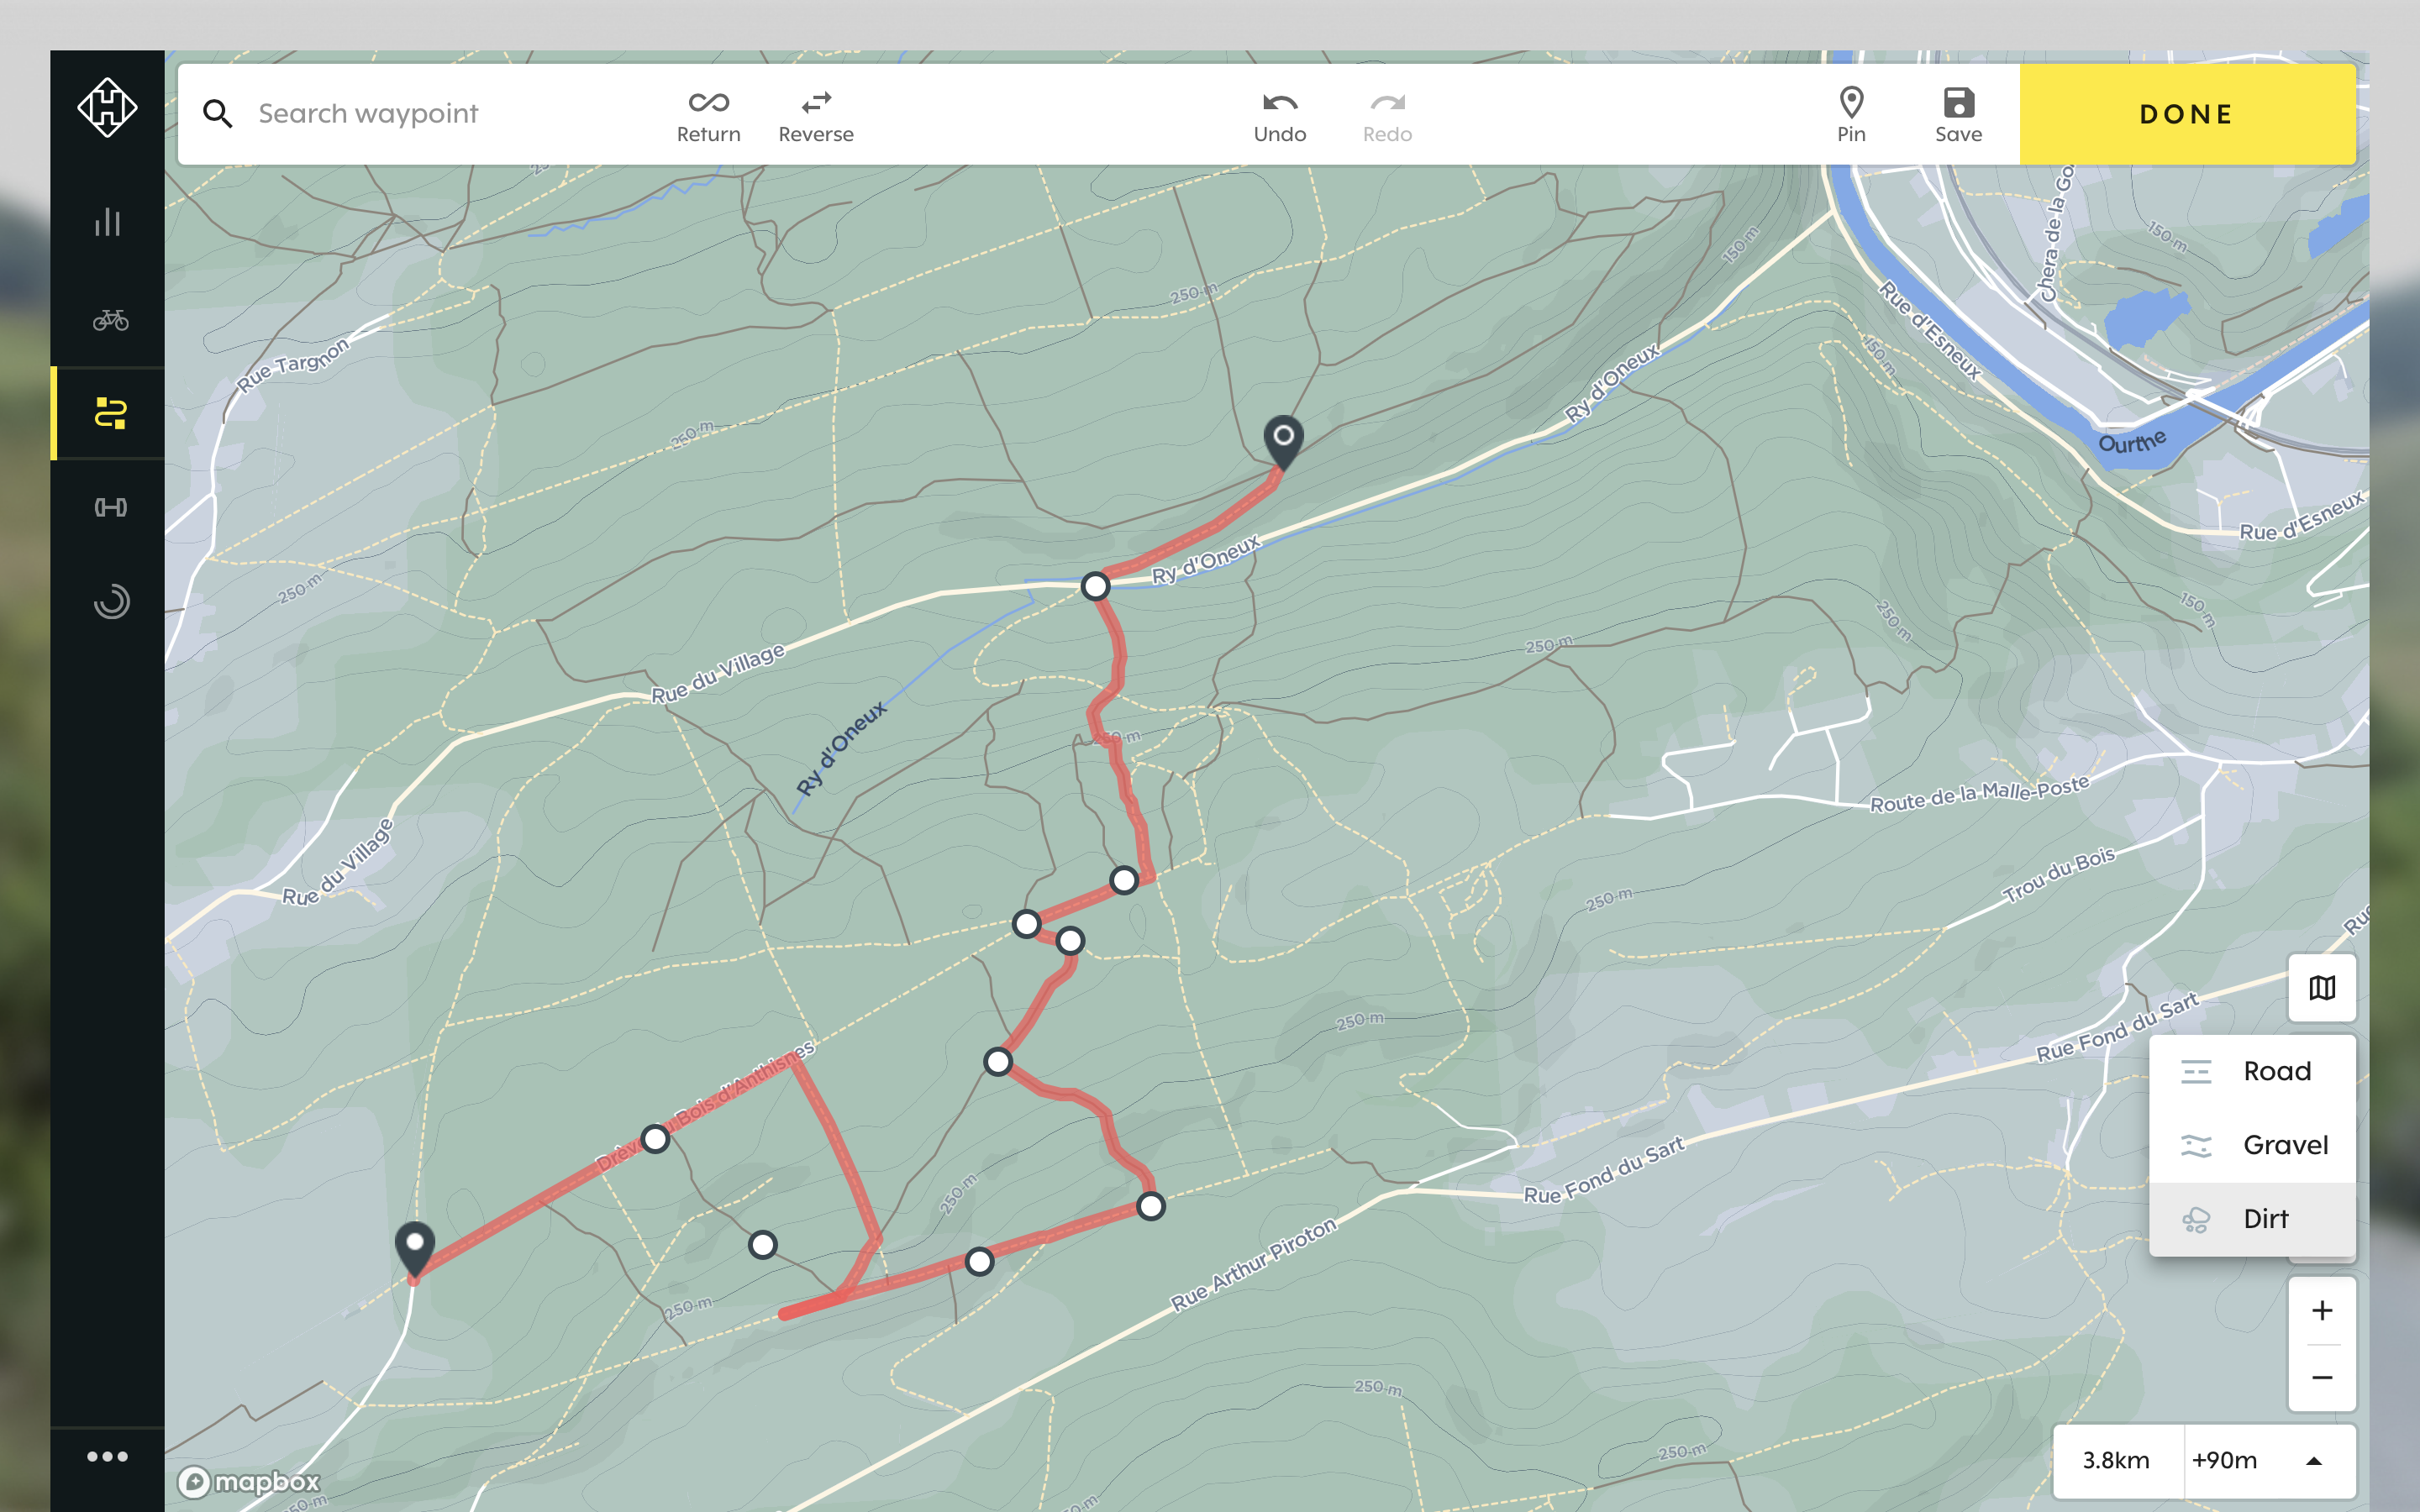This screenshot has height=1512, width=2420.
Task: Toggle the map style layers button
Action: click(2322, 988)
